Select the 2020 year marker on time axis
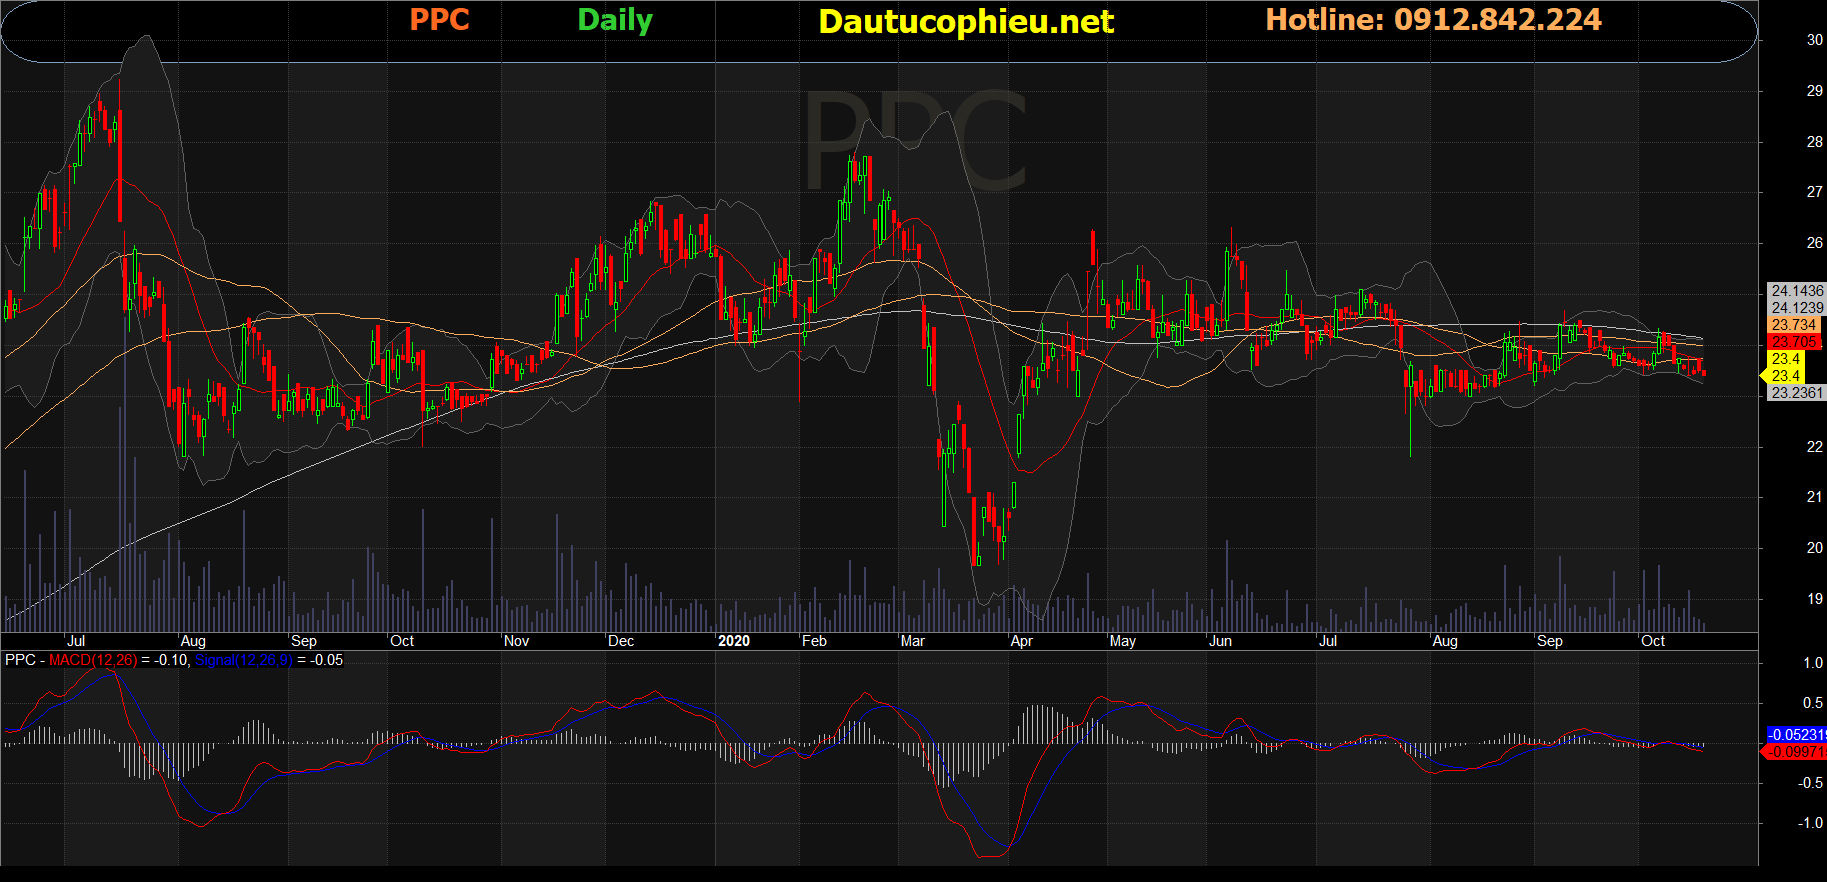Viewport: 1827px width, 882px height. coord(734,641)
